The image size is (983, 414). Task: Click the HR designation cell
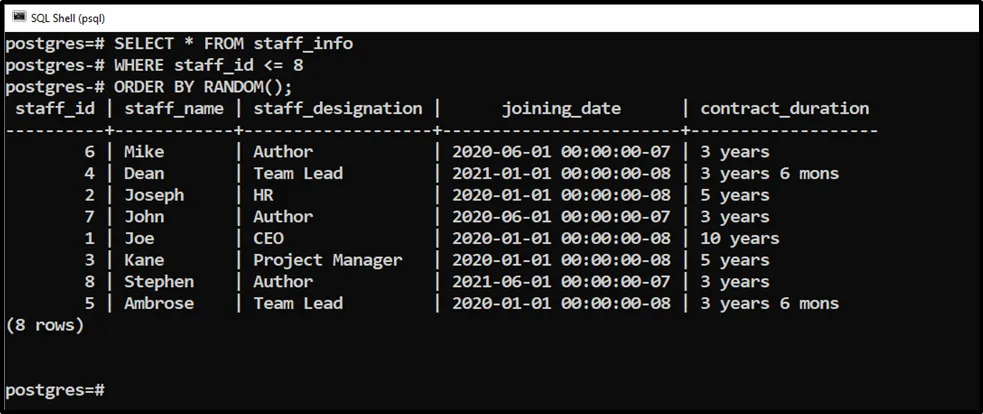[x=263, y=195]
